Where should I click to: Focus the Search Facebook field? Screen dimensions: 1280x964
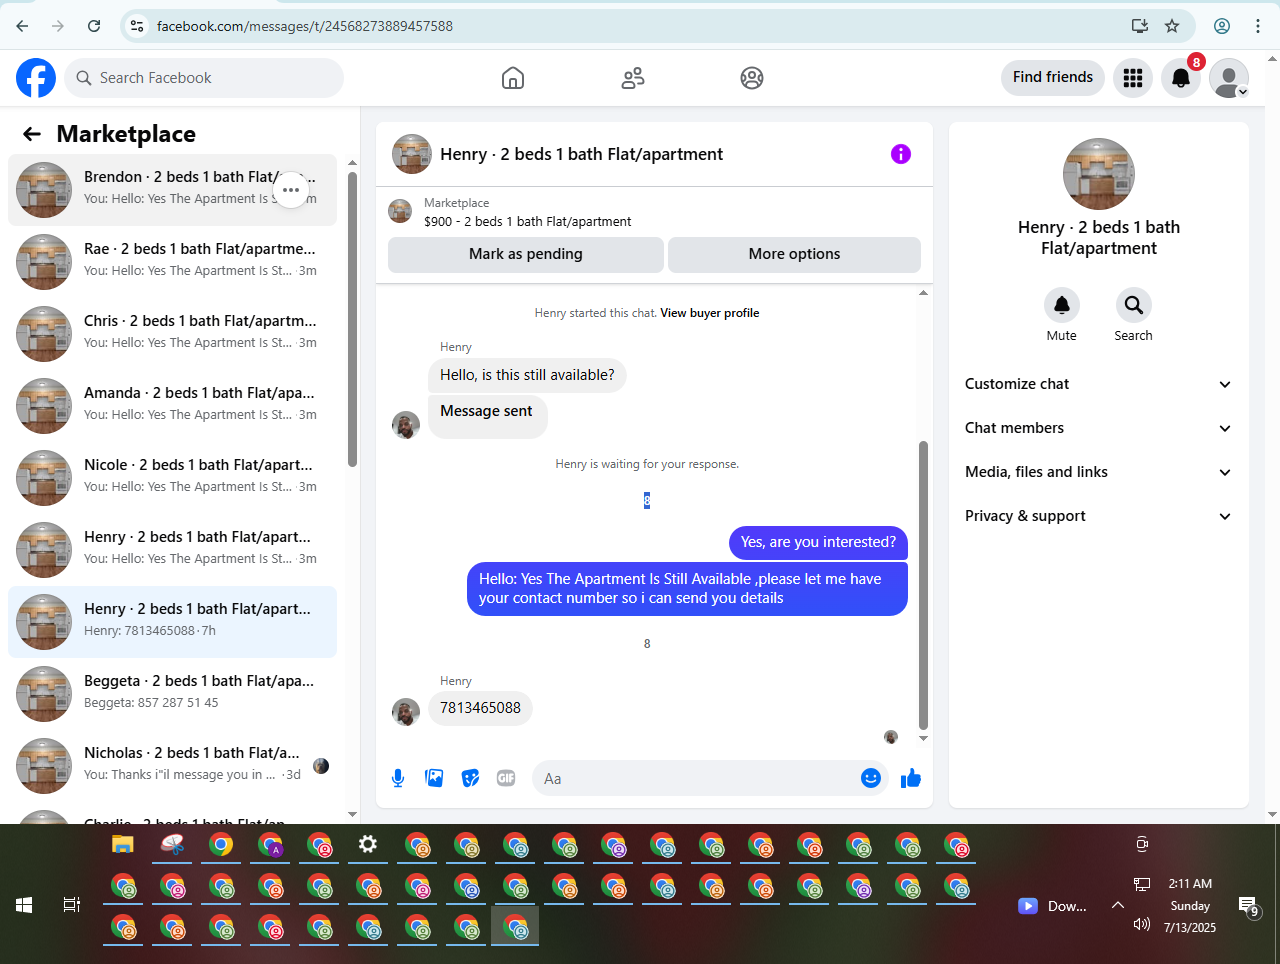204,78
